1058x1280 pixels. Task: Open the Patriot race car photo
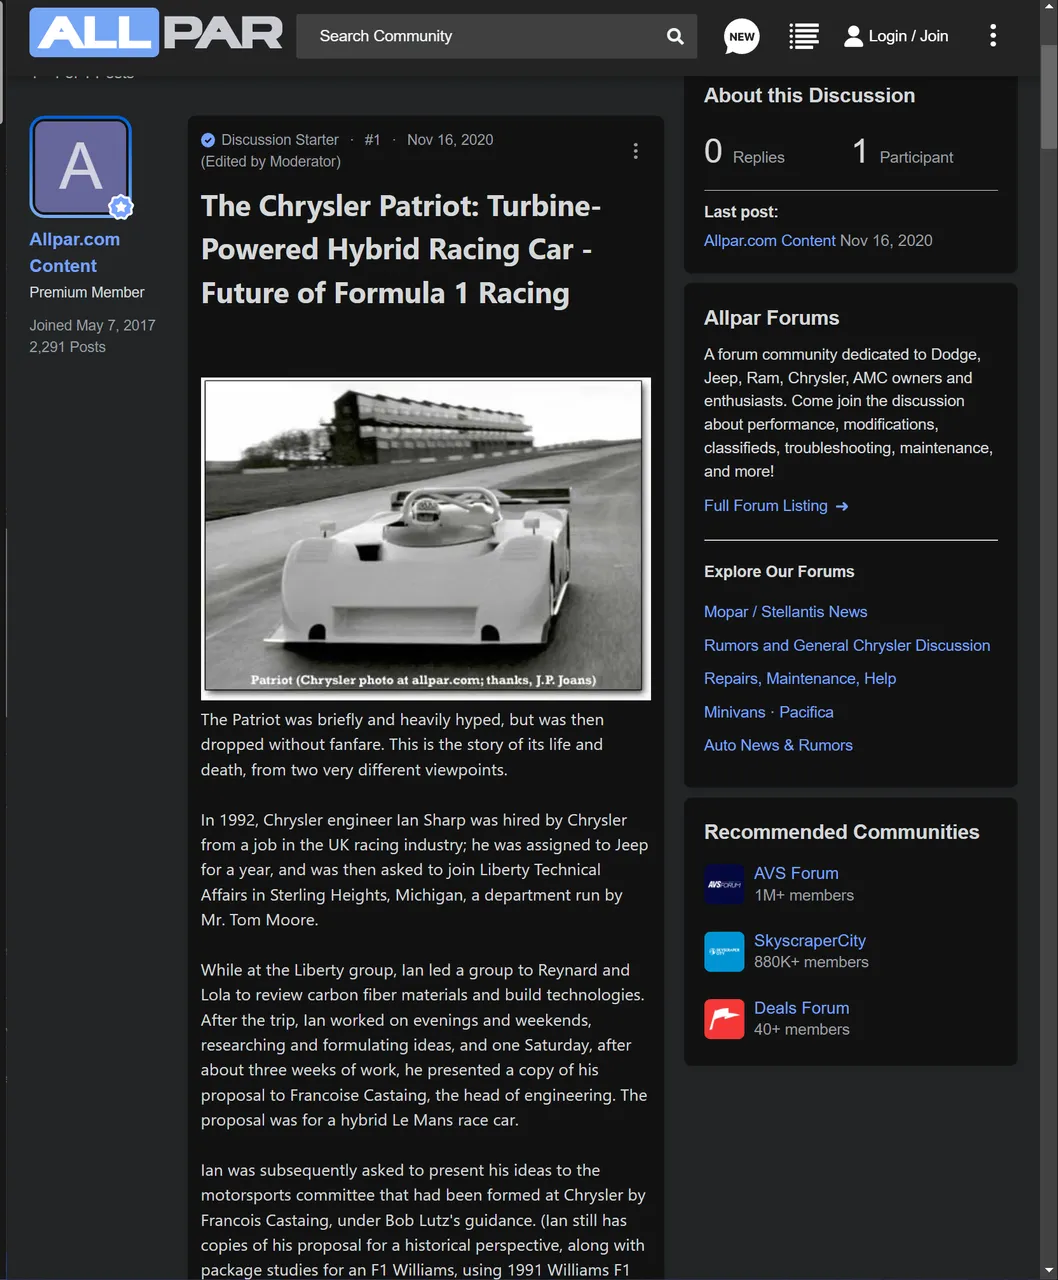pyautogui.click(x=426, y=538)
